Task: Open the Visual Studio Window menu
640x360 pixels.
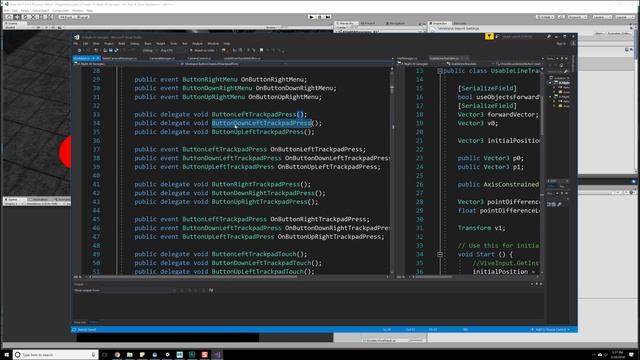Action: coord(213,44)
